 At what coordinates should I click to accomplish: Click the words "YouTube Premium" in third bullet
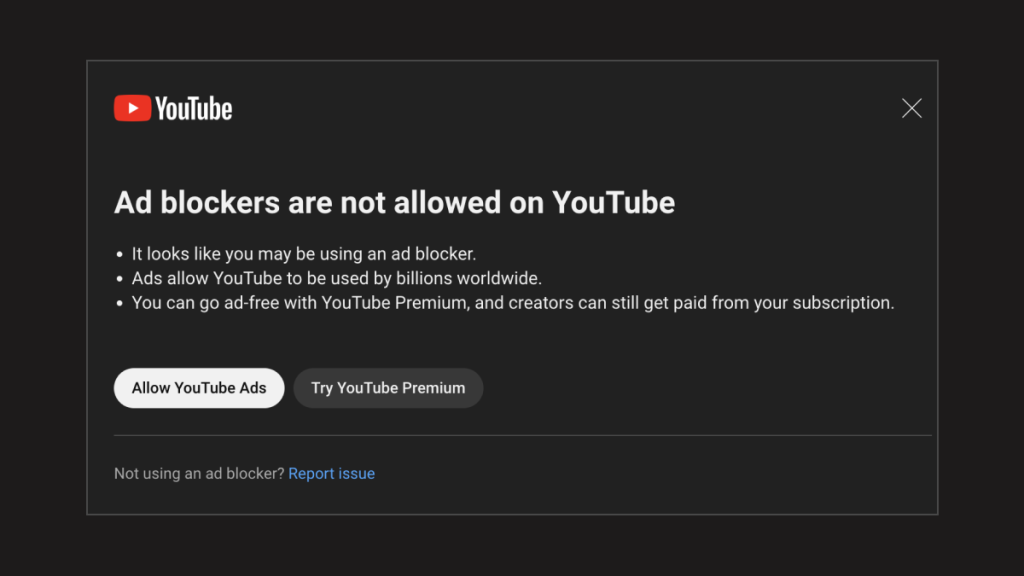pyautogui.click(x=394, y=303)
